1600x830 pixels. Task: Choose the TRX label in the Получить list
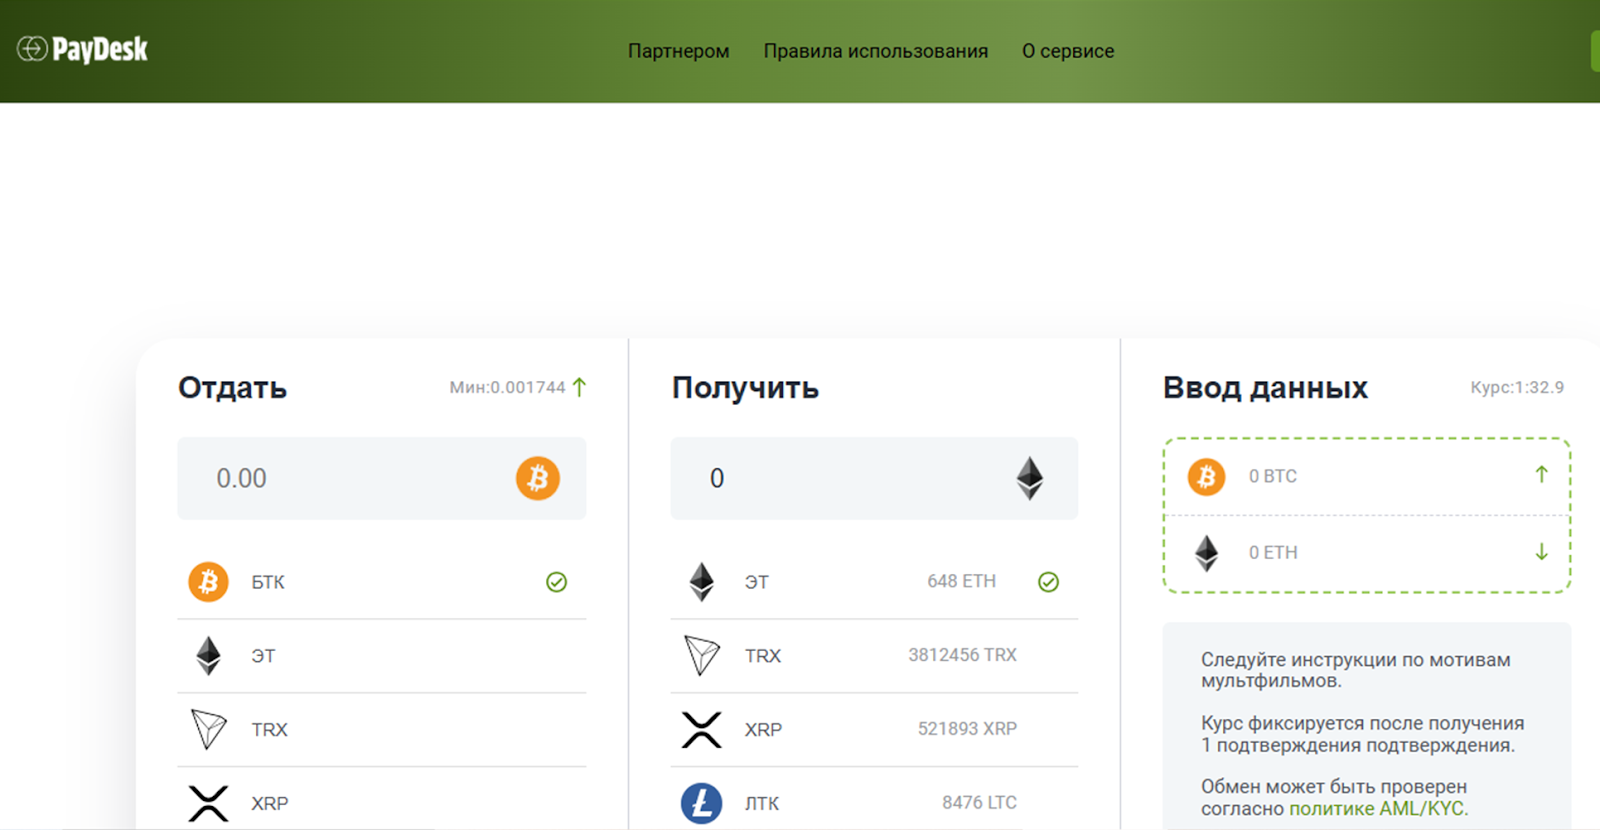pyautogui.click(x=763, y=656)
